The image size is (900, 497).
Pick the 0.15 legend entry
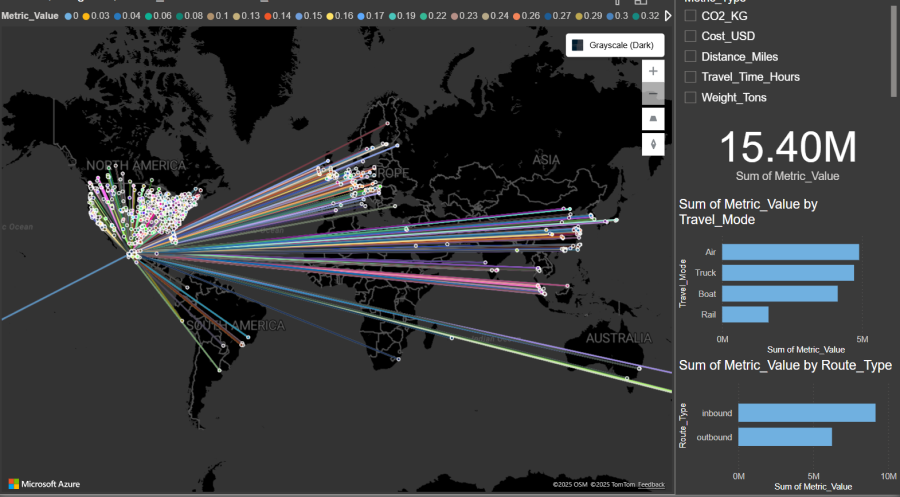coord(309,16)
